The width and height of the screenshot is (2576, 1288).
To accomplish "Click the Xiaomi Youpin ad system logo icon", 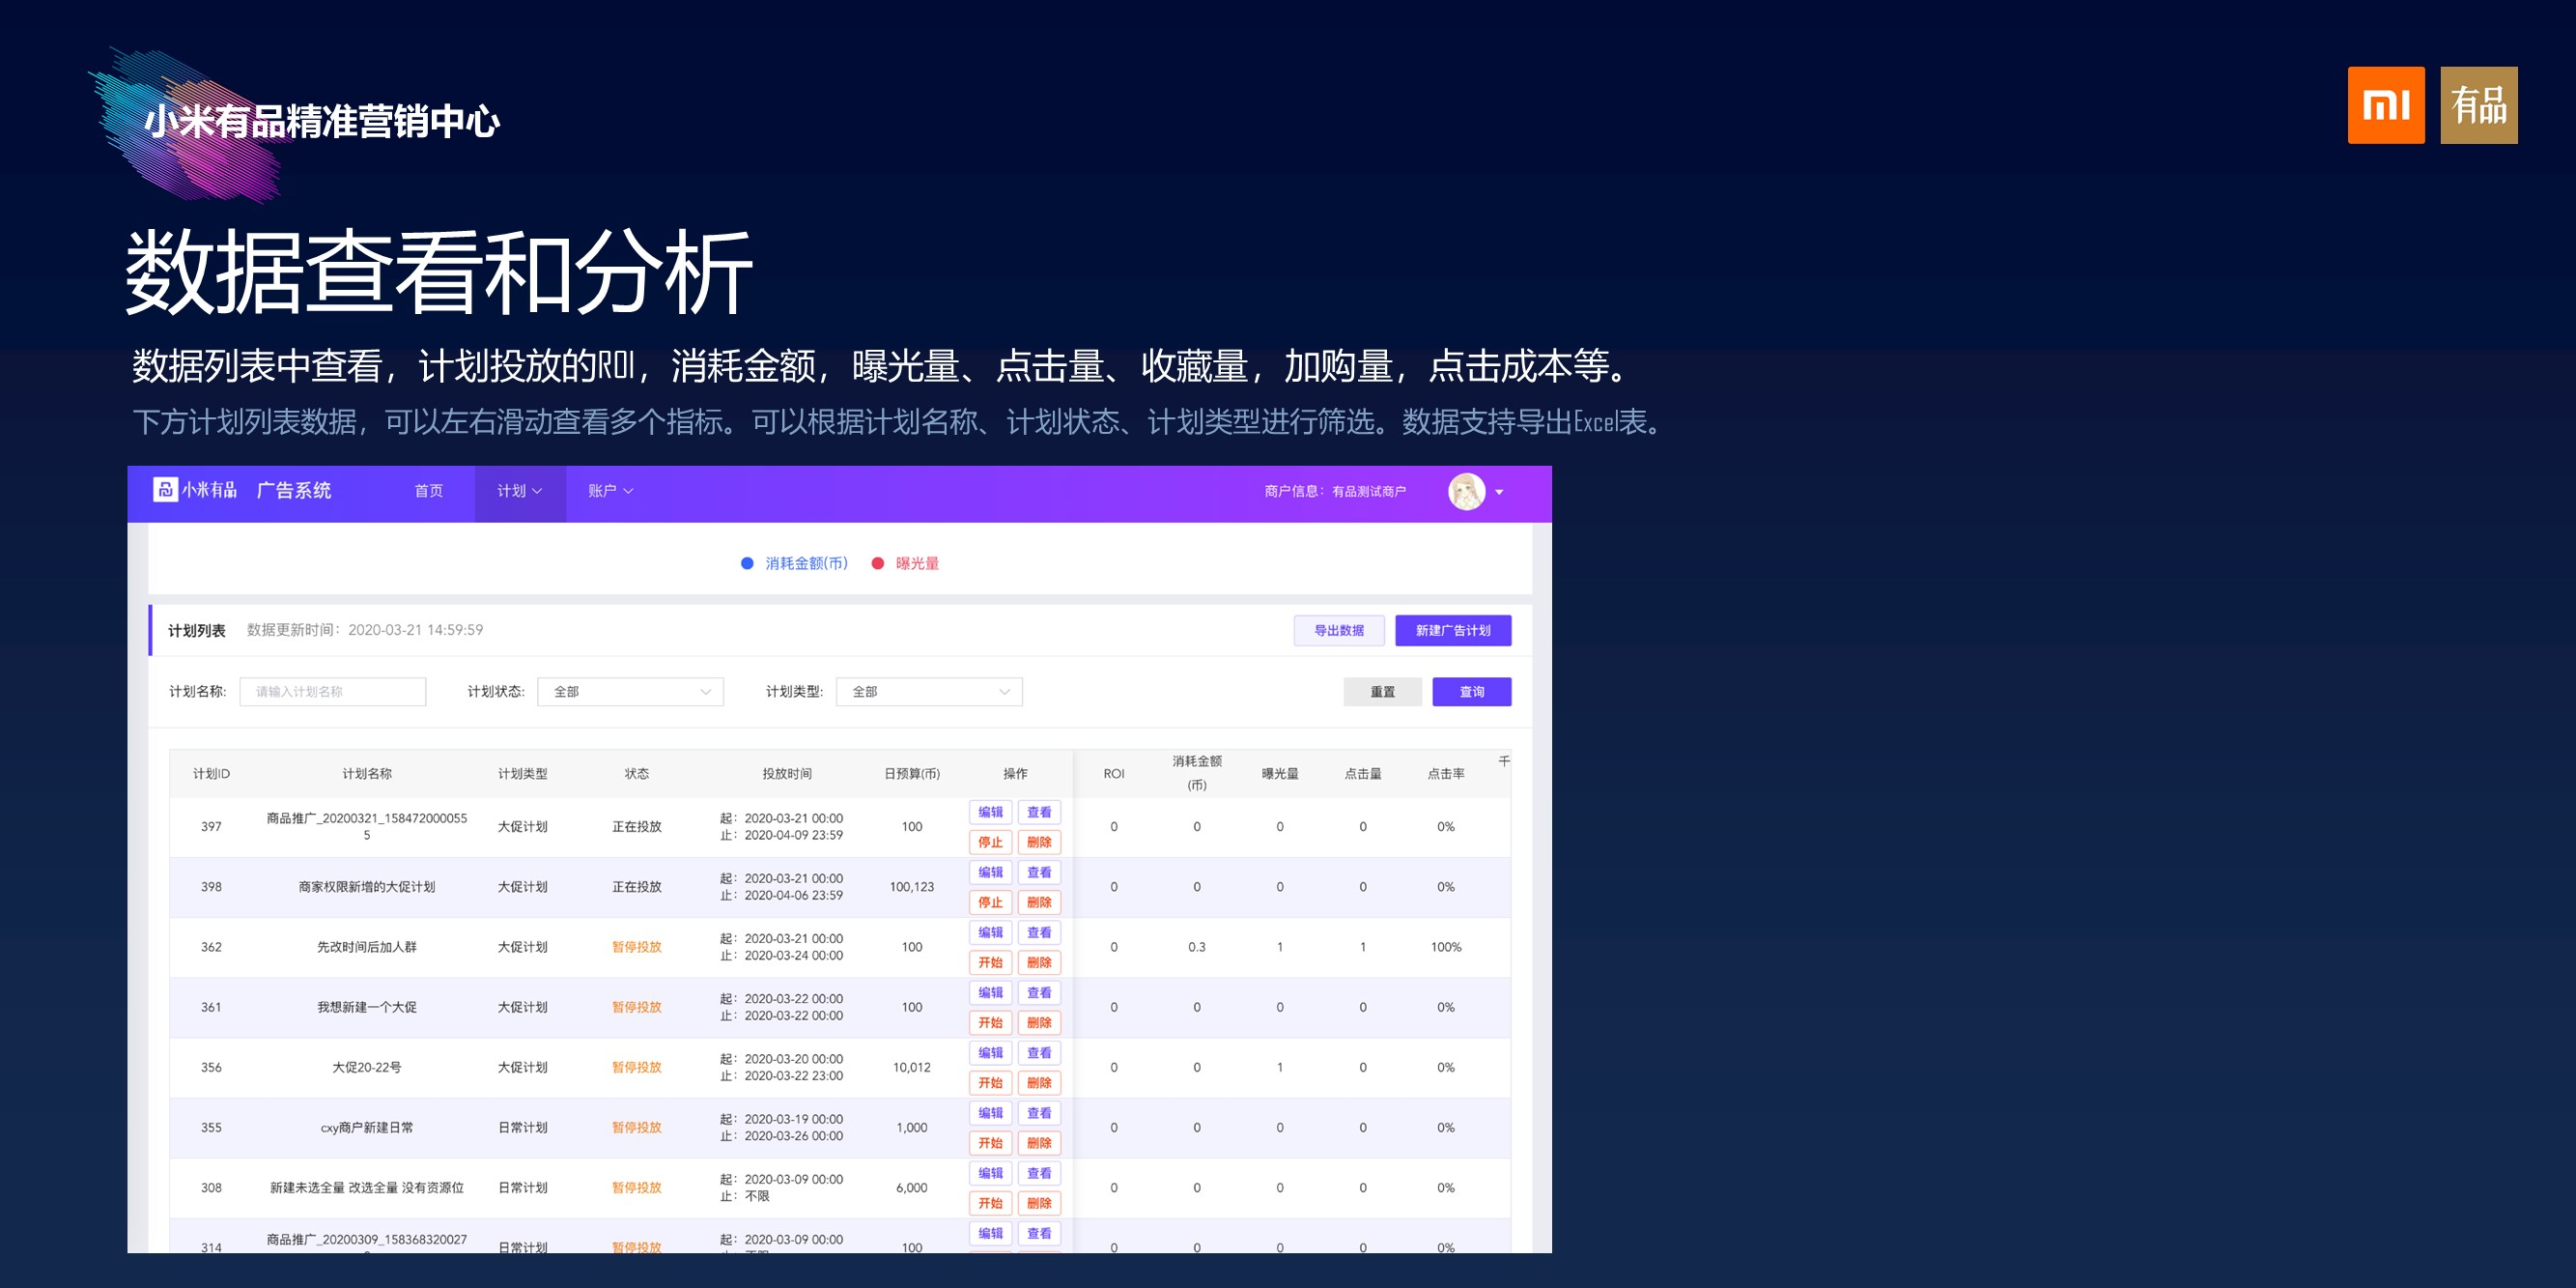I will pos(165,490).
